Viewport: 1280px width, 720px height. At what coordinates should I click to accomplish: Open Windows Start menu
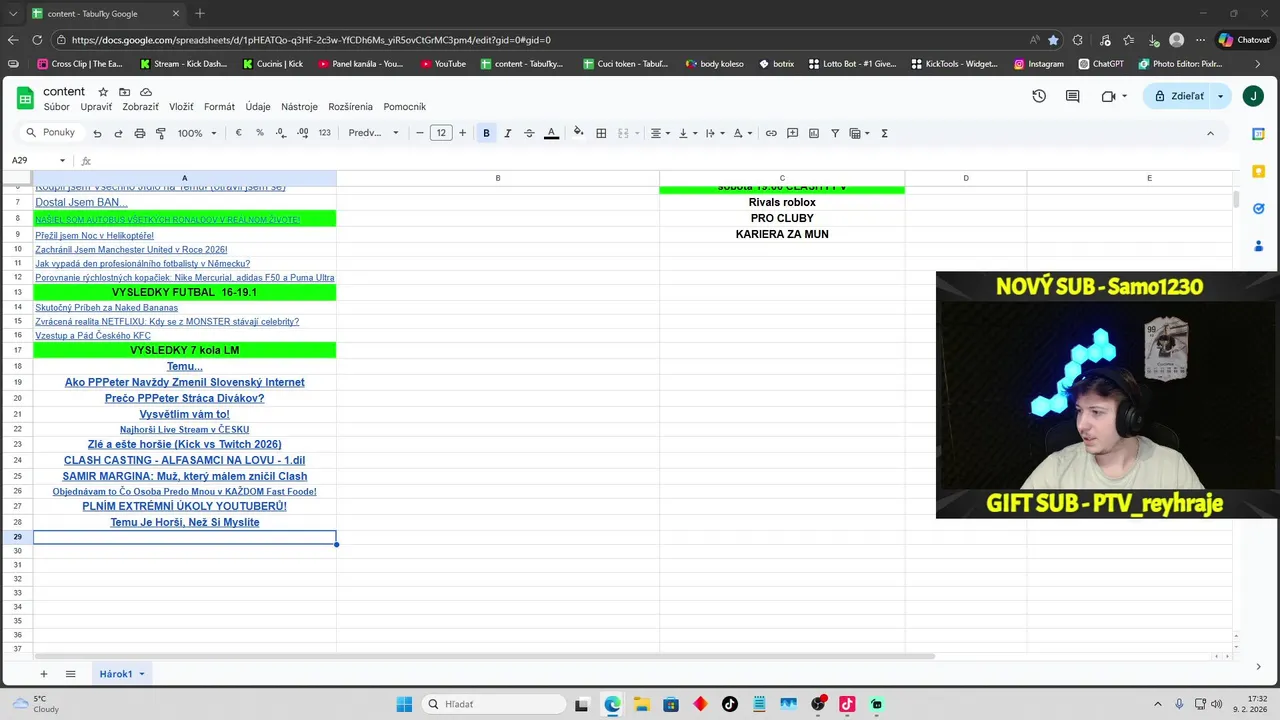pyautogui.click(x=404, y=704)
